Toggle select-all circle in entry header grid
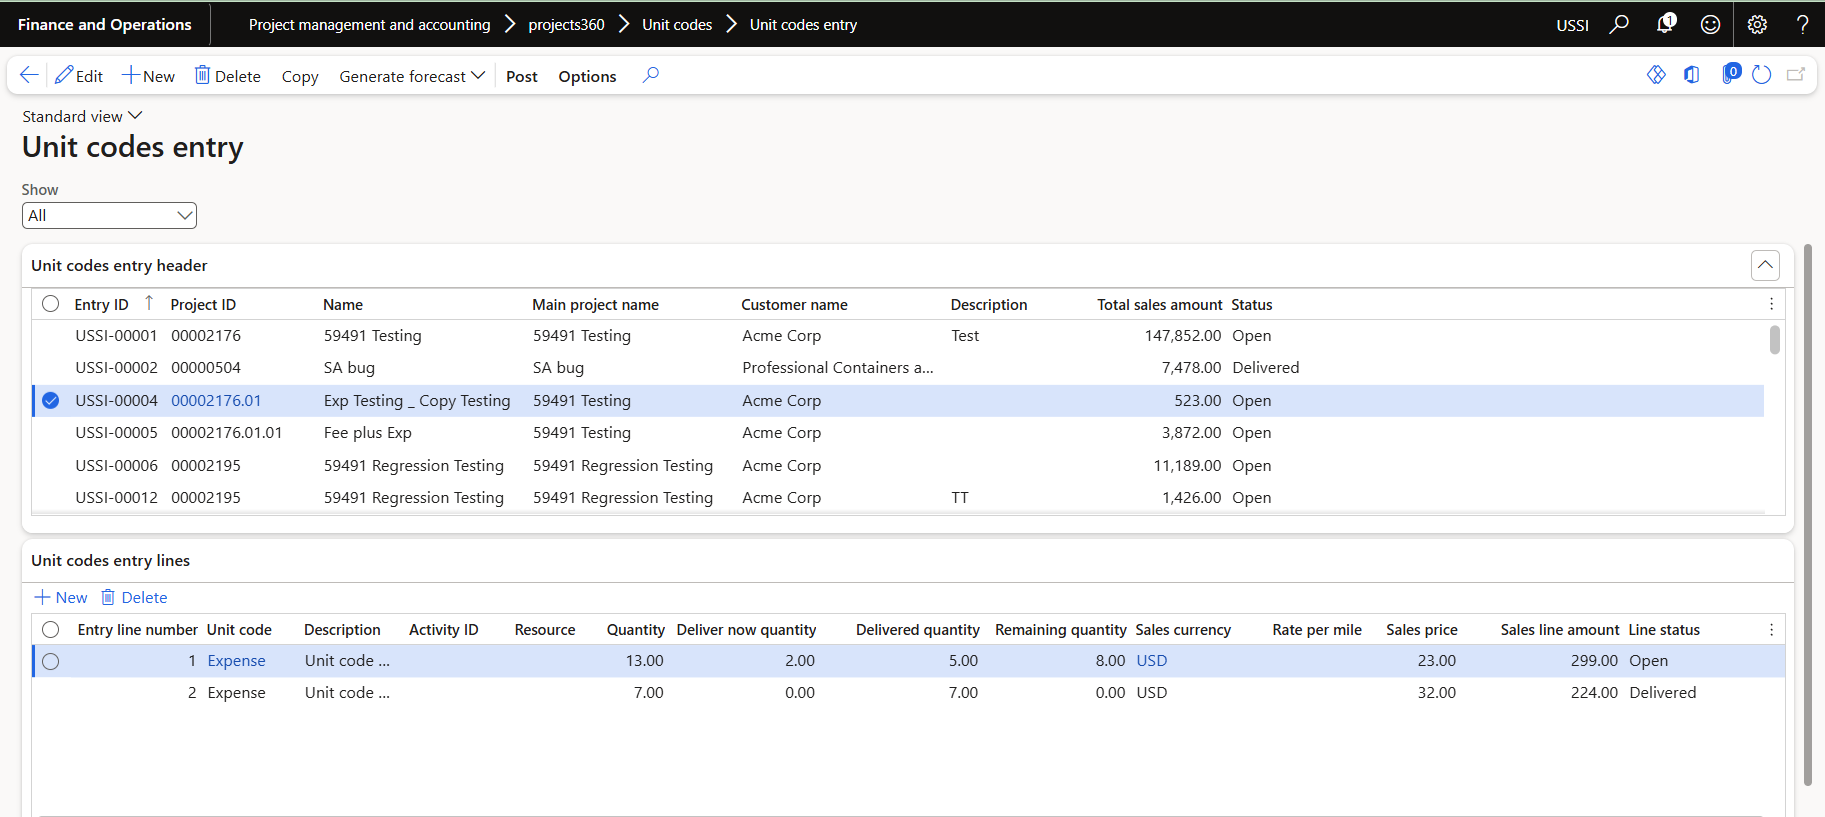Image resolution: width=1825 pixels, height=817 pixels. [x=51, y=304]
